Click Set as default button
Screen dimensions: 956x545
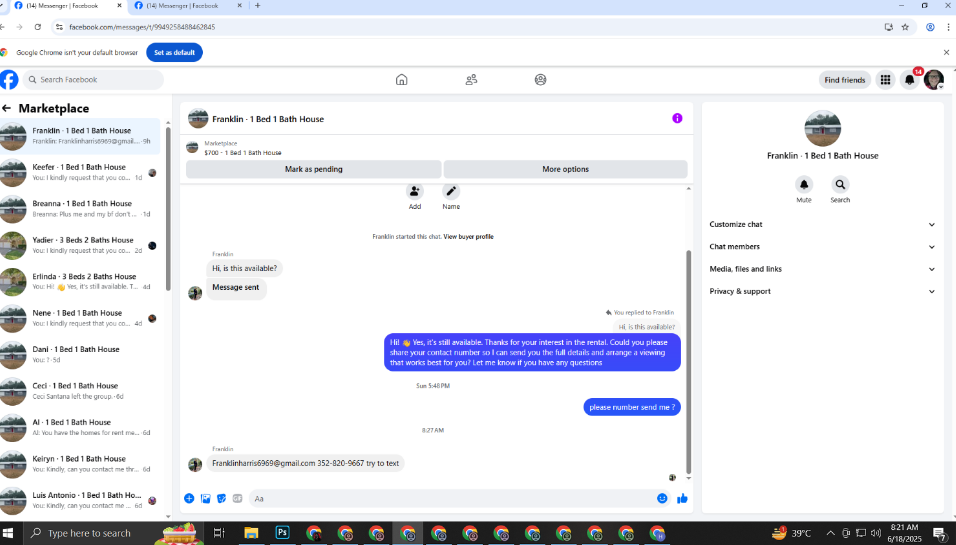coord(174,52)
